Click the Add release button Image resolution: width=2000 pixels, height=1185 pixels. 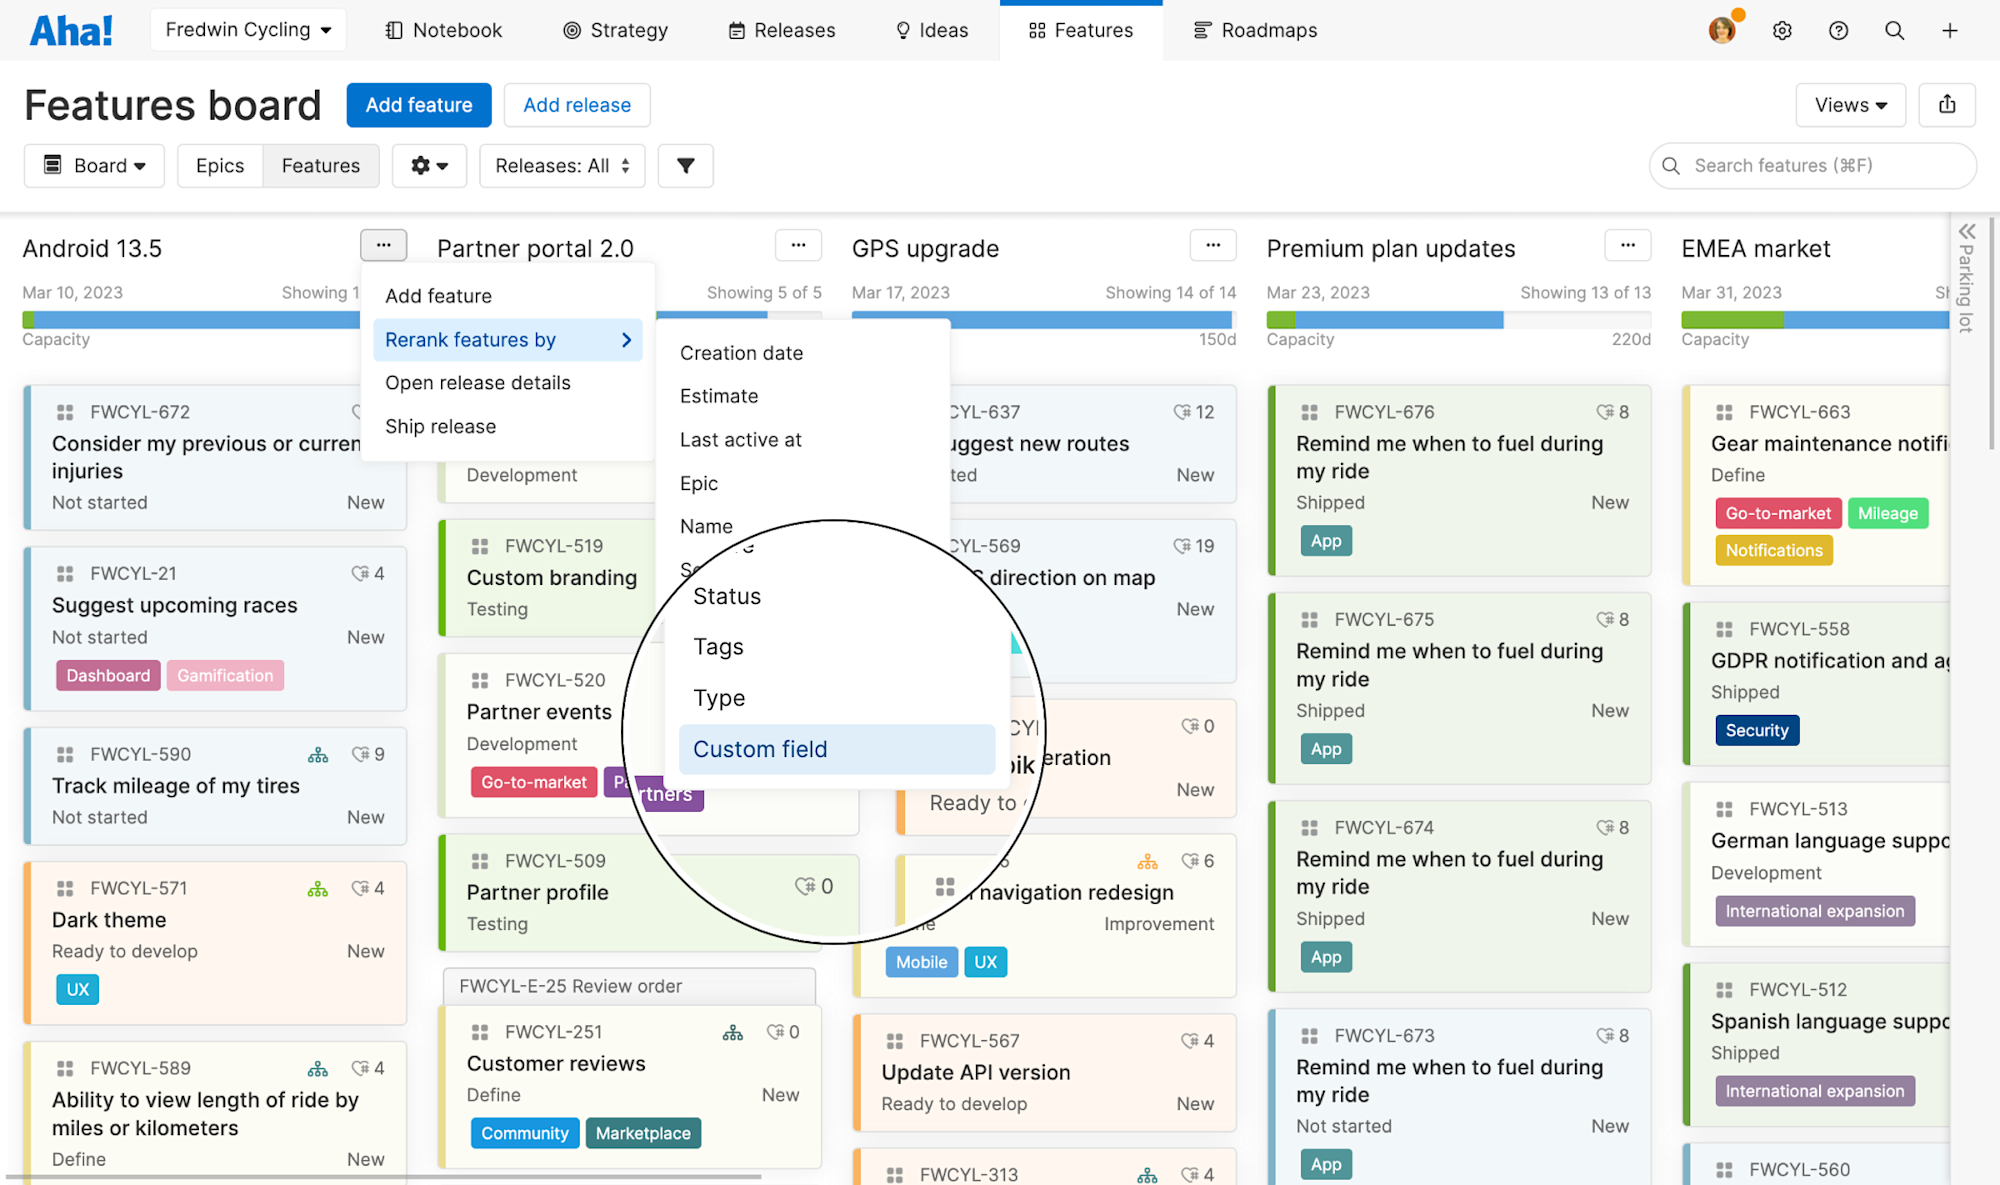(x=576, y=105)
